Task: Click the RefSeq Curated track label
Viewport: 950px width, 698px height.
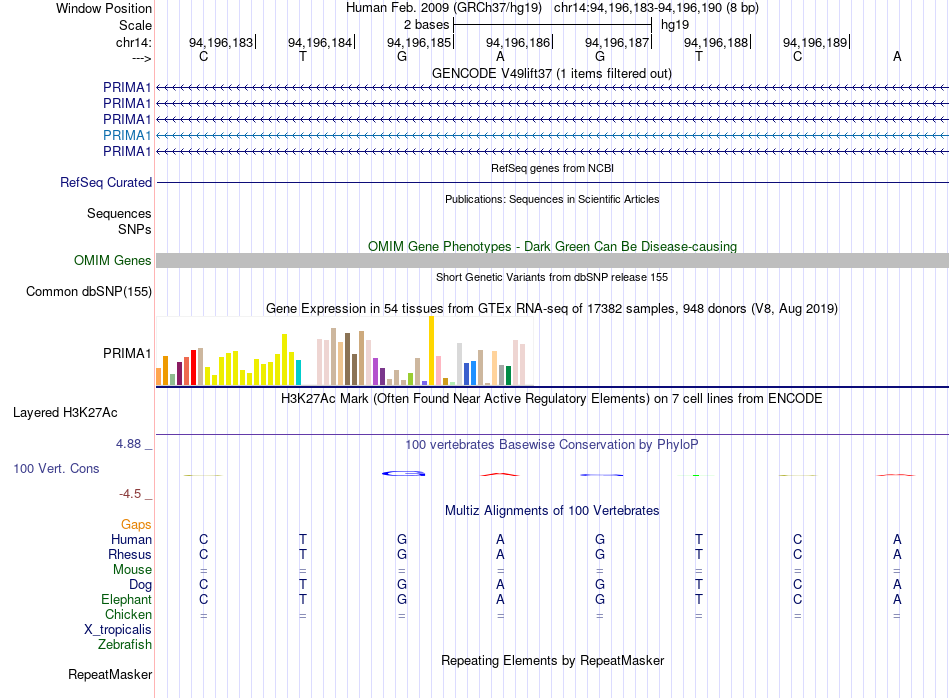Action: click(106, 182)
